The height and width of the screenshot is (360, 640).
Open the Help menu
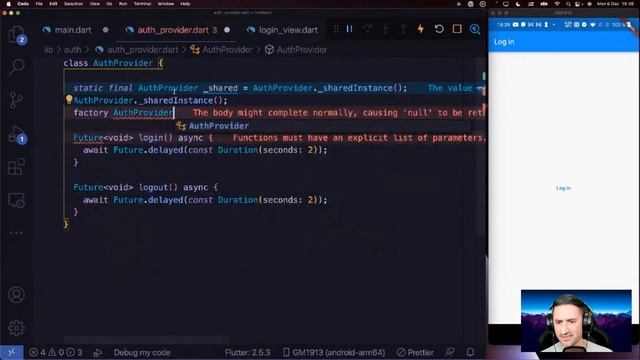(185, 4)
